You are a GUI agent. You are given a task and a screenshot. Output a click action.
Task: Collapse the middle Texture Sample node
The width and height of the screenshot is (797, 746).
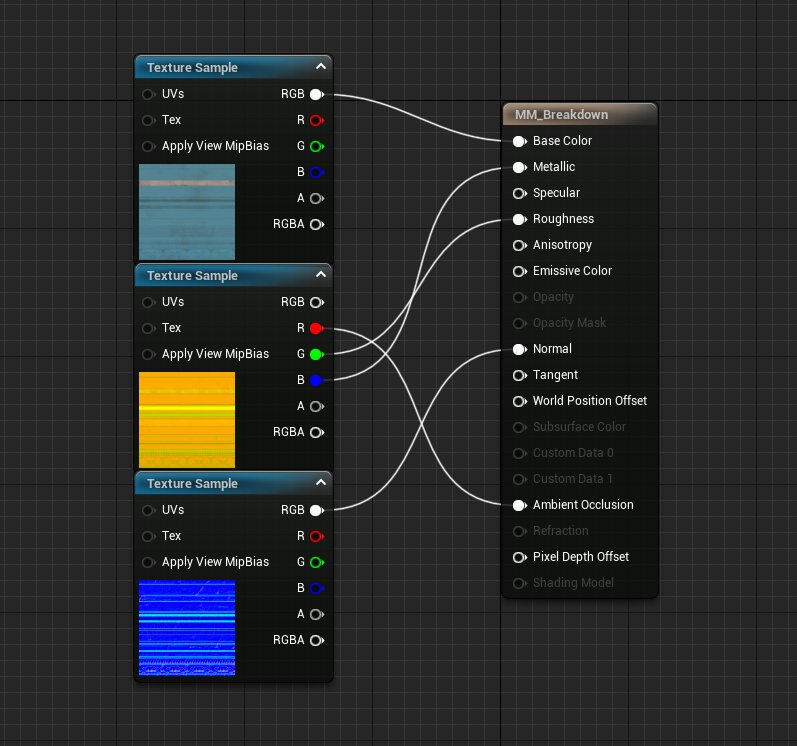click(321, 274)
